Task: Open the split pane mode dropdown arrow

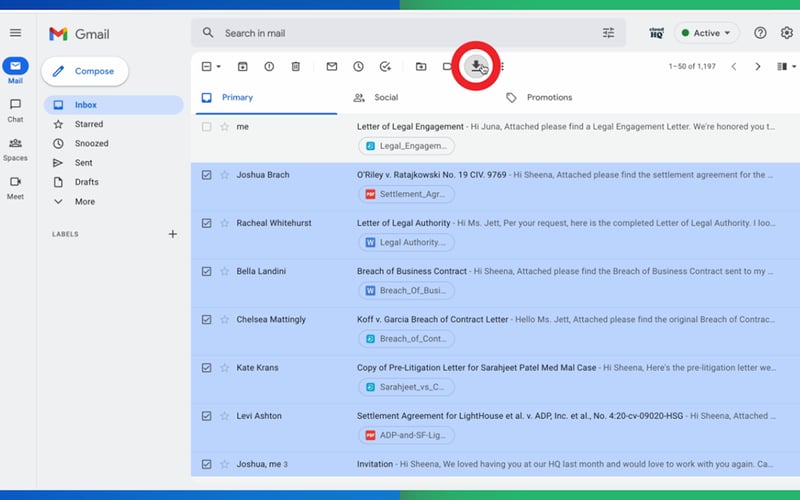Action: pyautogui.click(x=794, y=67)
